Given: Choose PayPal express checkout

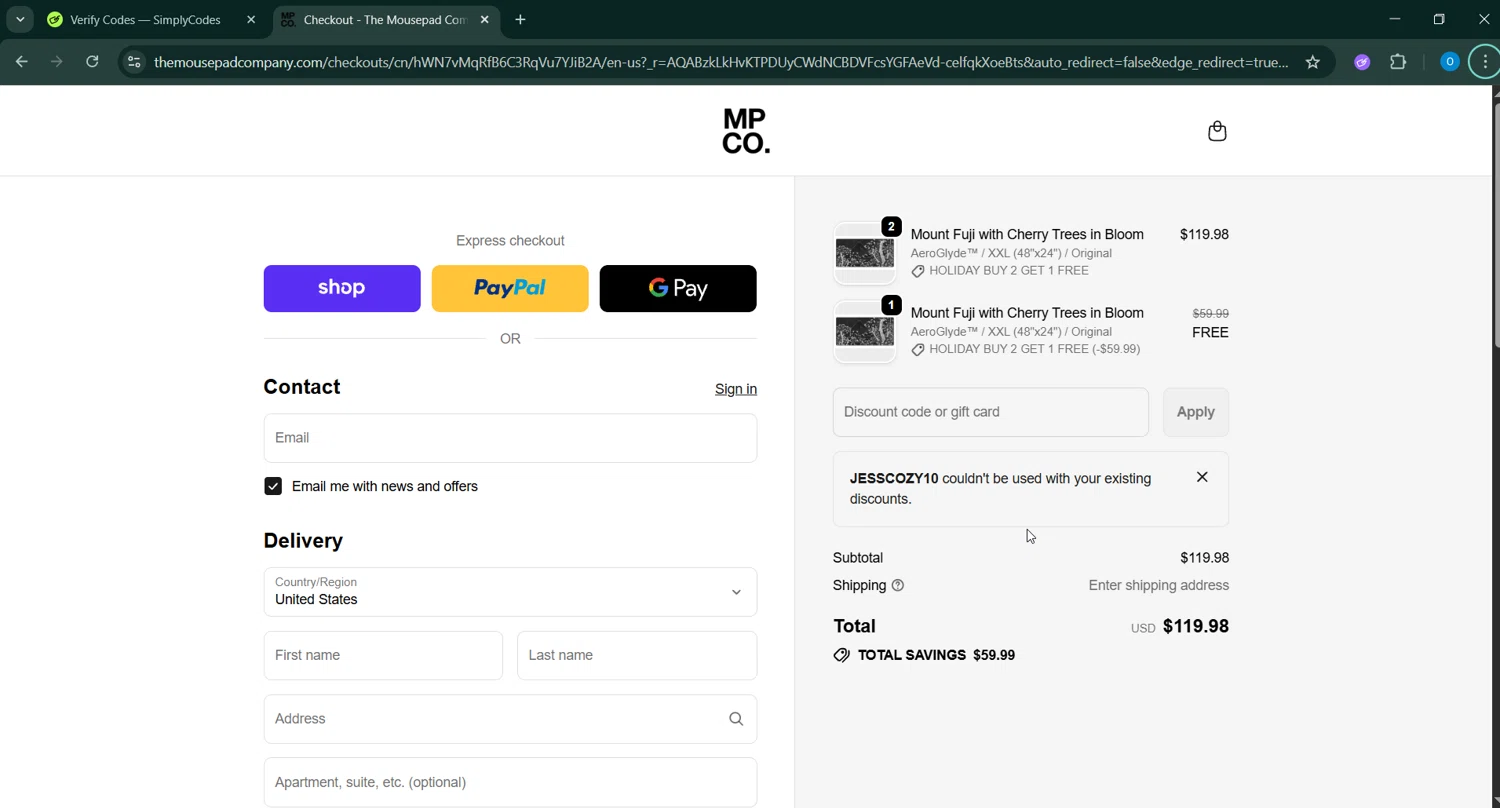Looking at the screenshot, I should 510,288.
